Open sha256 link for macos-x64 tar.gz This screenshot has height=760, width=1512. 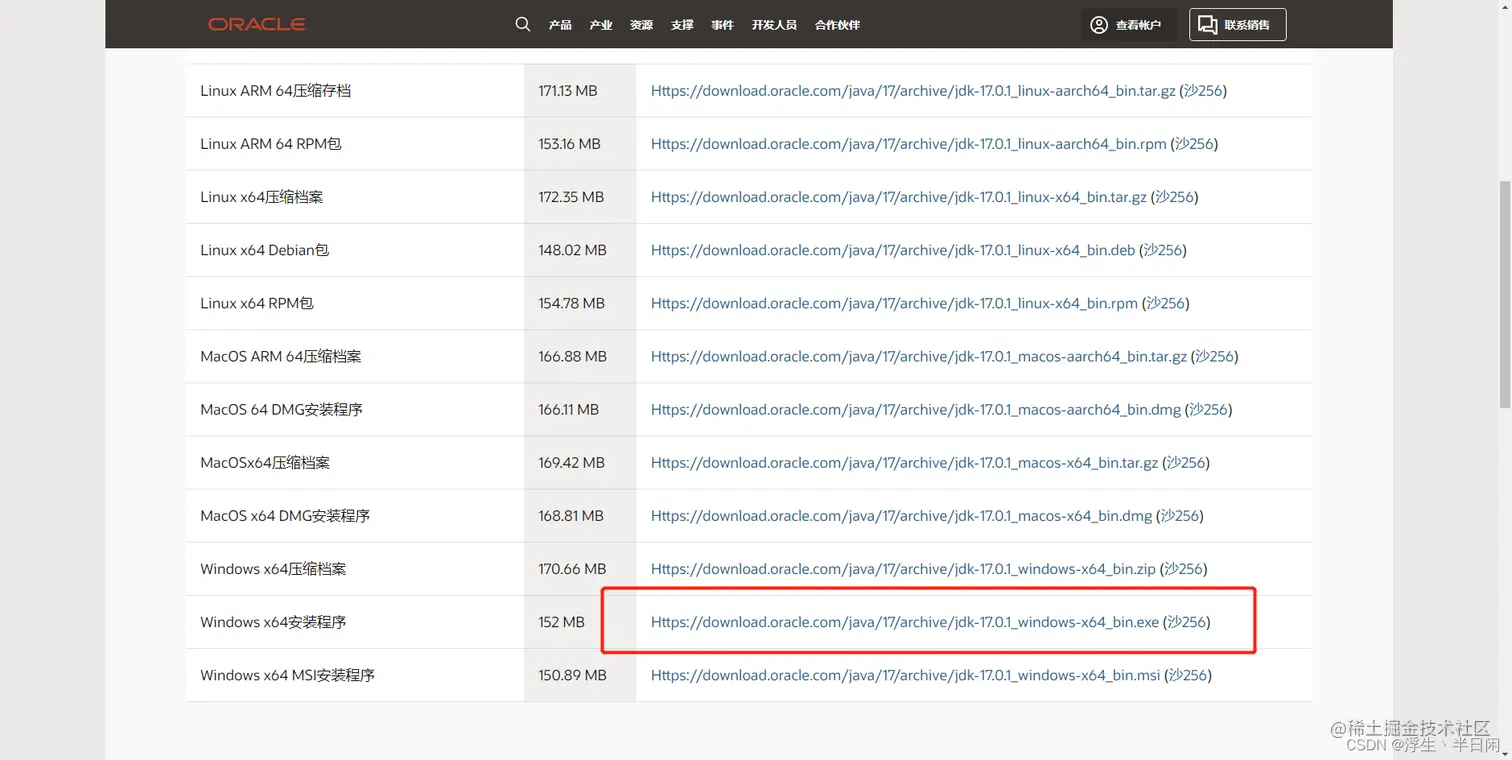(1186, 462)
